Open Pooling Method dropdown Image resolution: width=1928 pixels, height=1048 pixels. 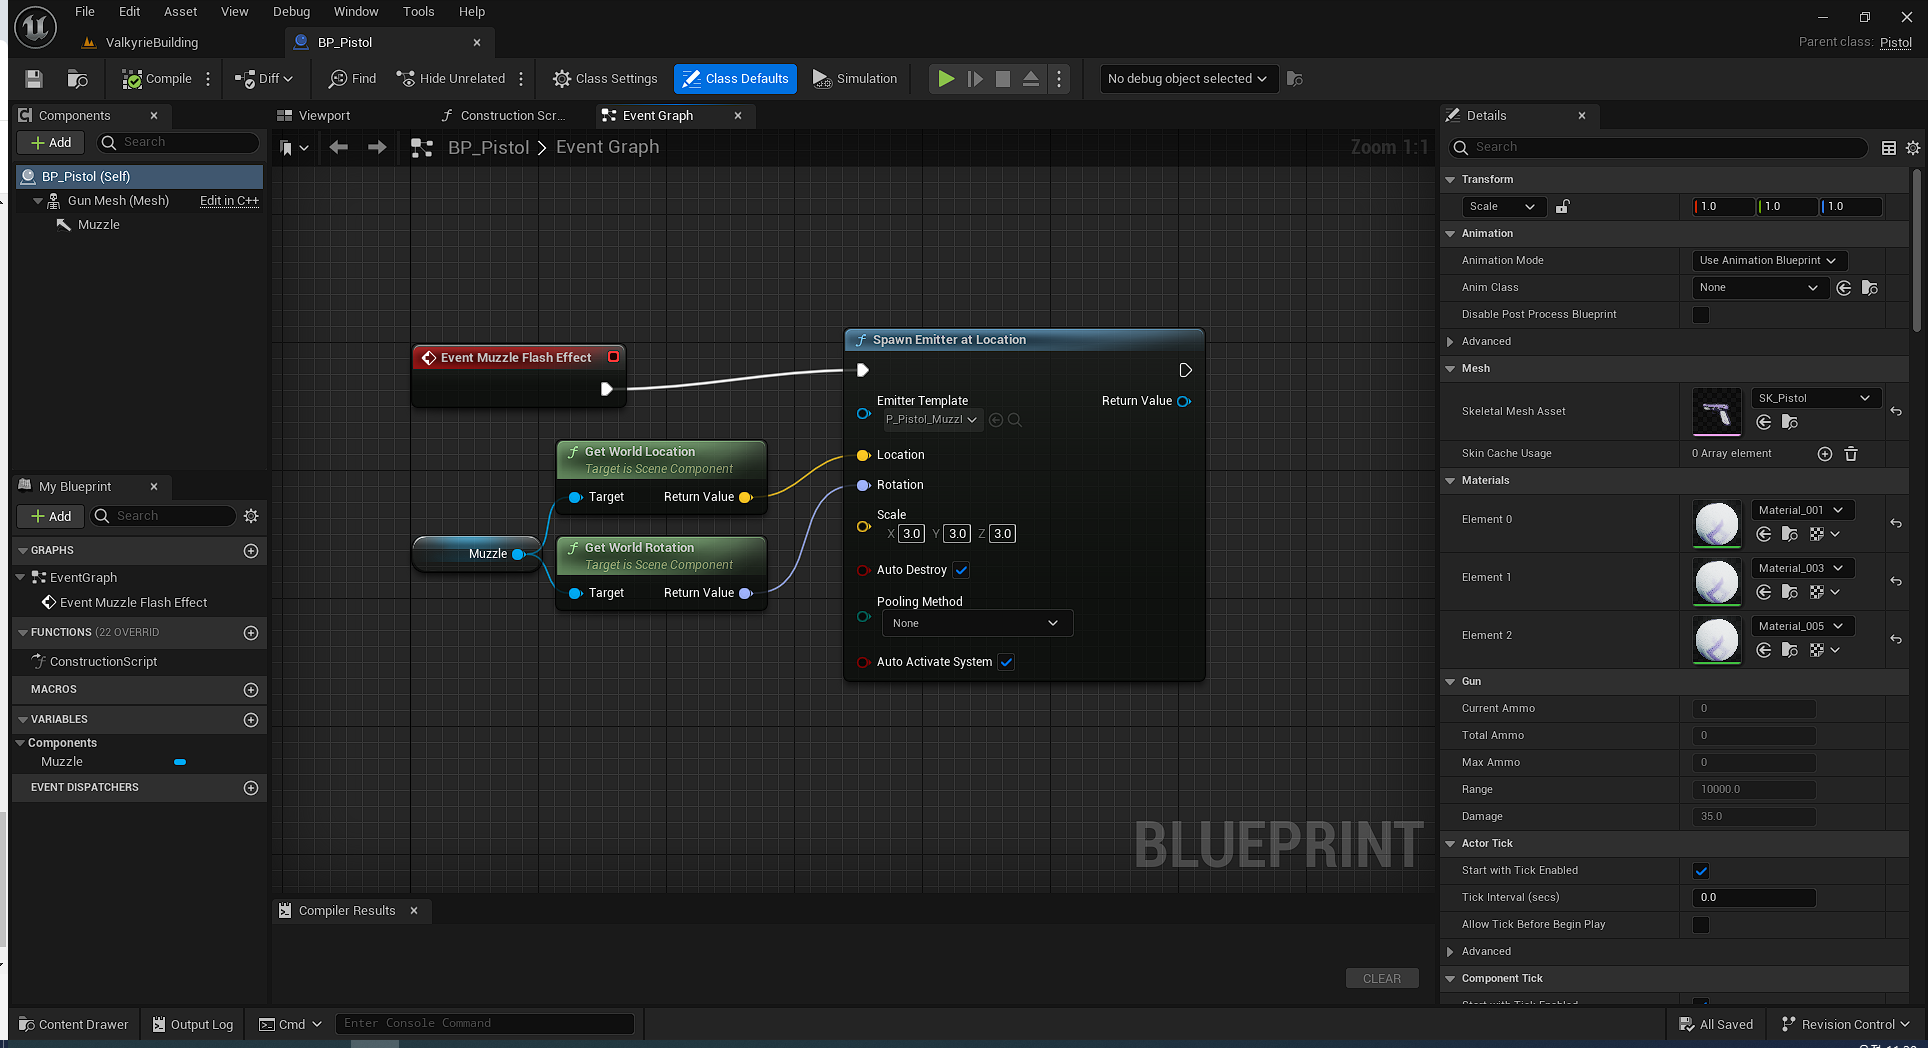coord(977,623)
